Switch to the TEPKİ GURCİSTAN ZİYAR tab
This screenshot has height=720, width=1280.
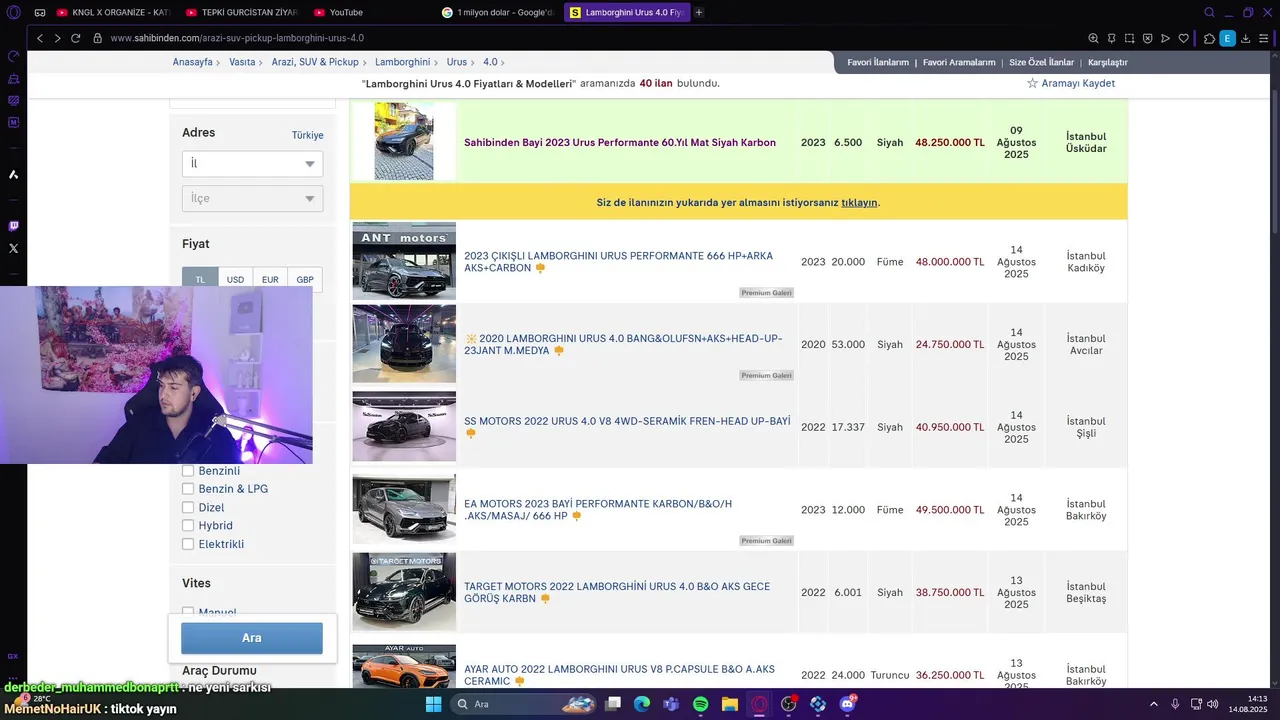tap(243, 12)
